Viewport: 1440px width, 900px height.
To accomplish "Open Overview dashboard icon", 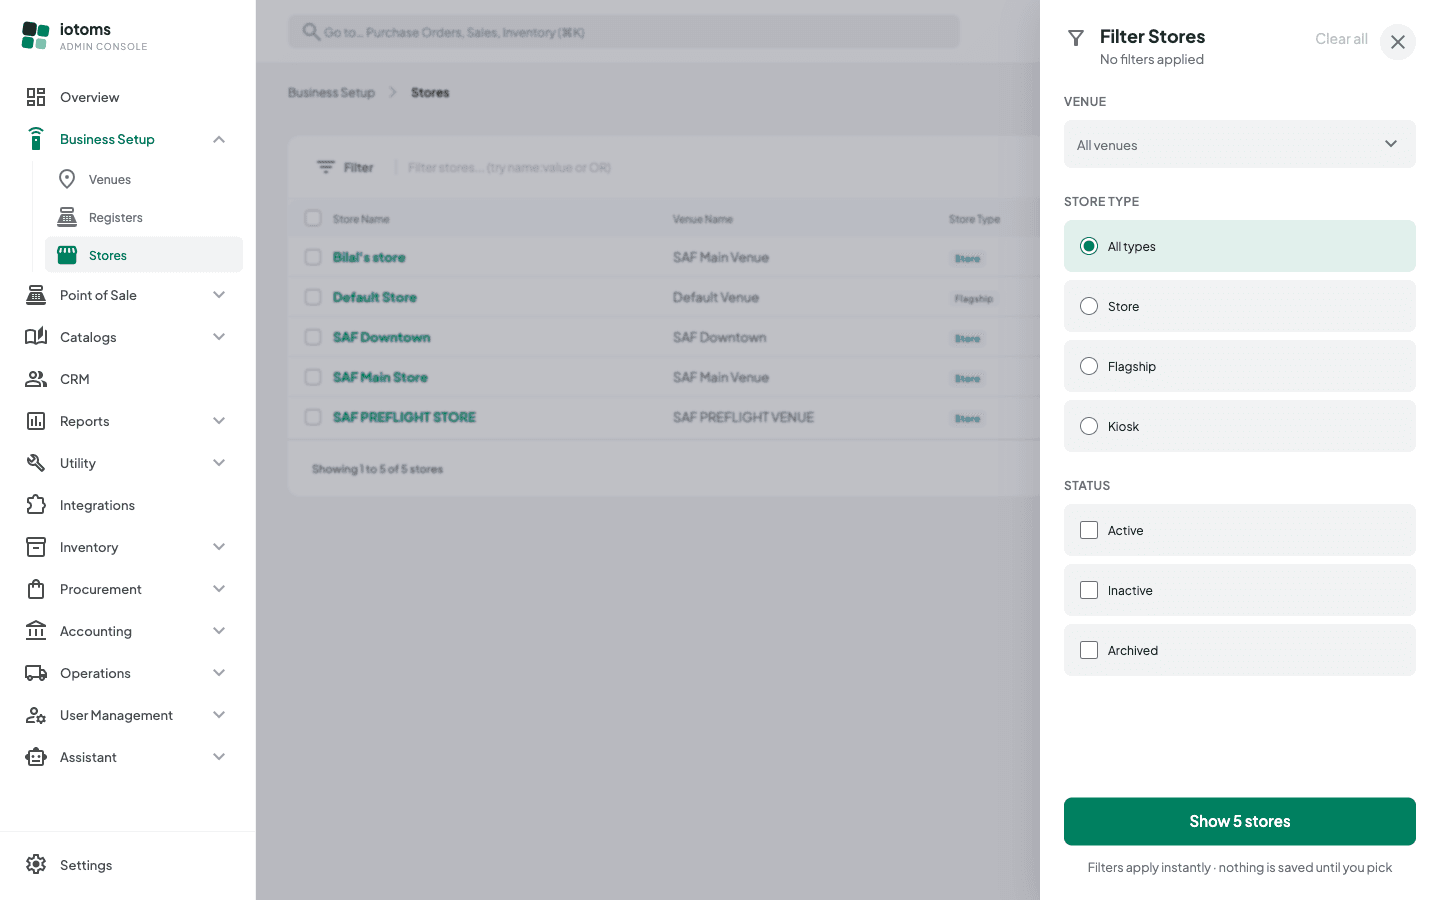I will pyautogui.click(x=36, y=97).
